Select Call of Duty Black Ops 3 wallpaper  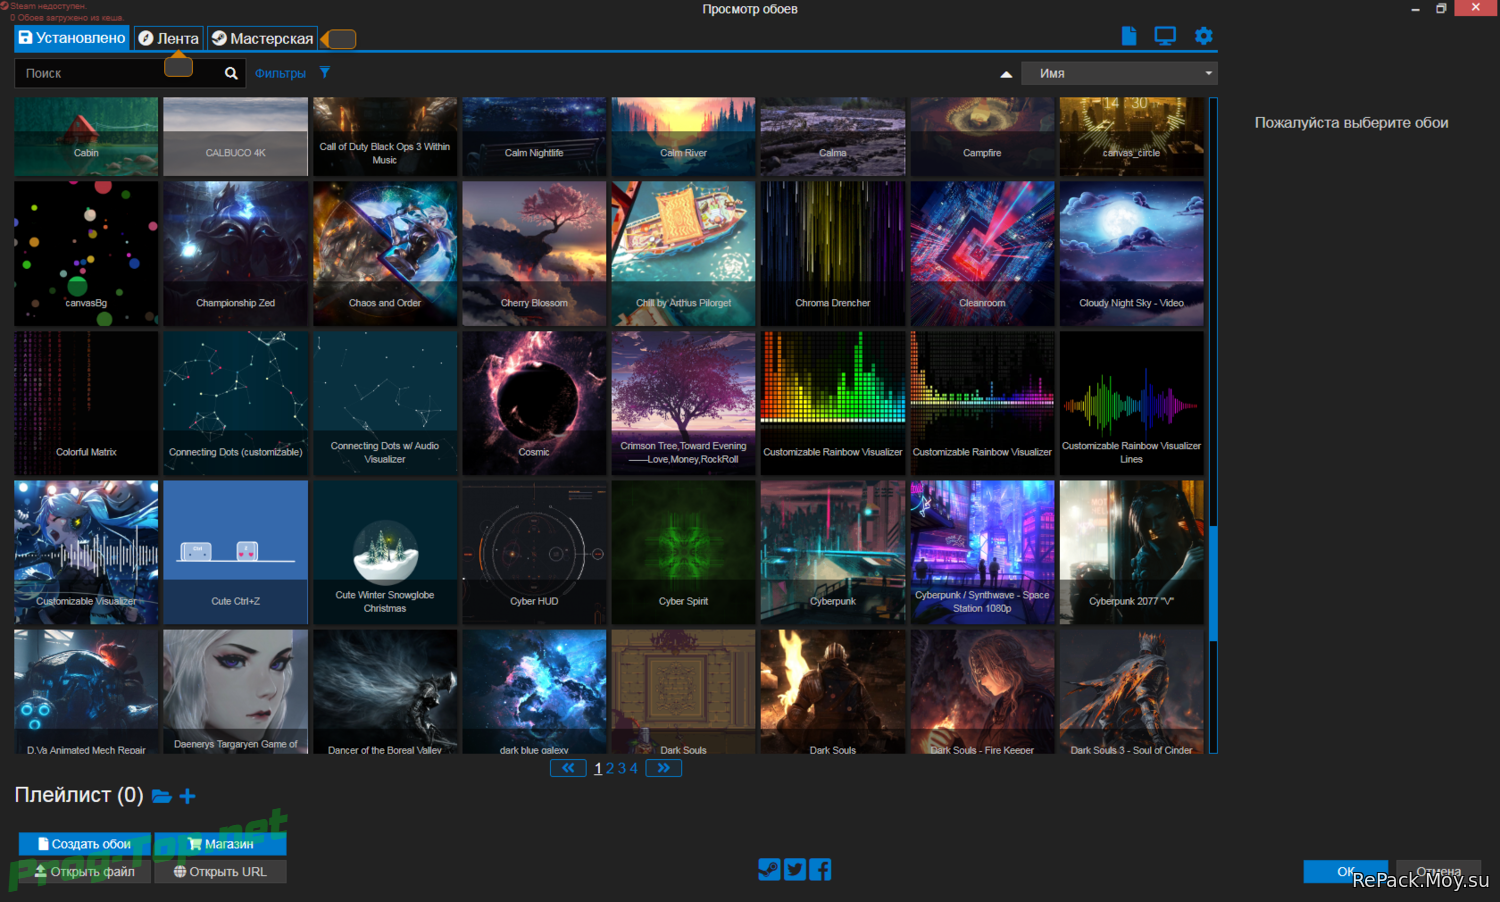point(385,136)
